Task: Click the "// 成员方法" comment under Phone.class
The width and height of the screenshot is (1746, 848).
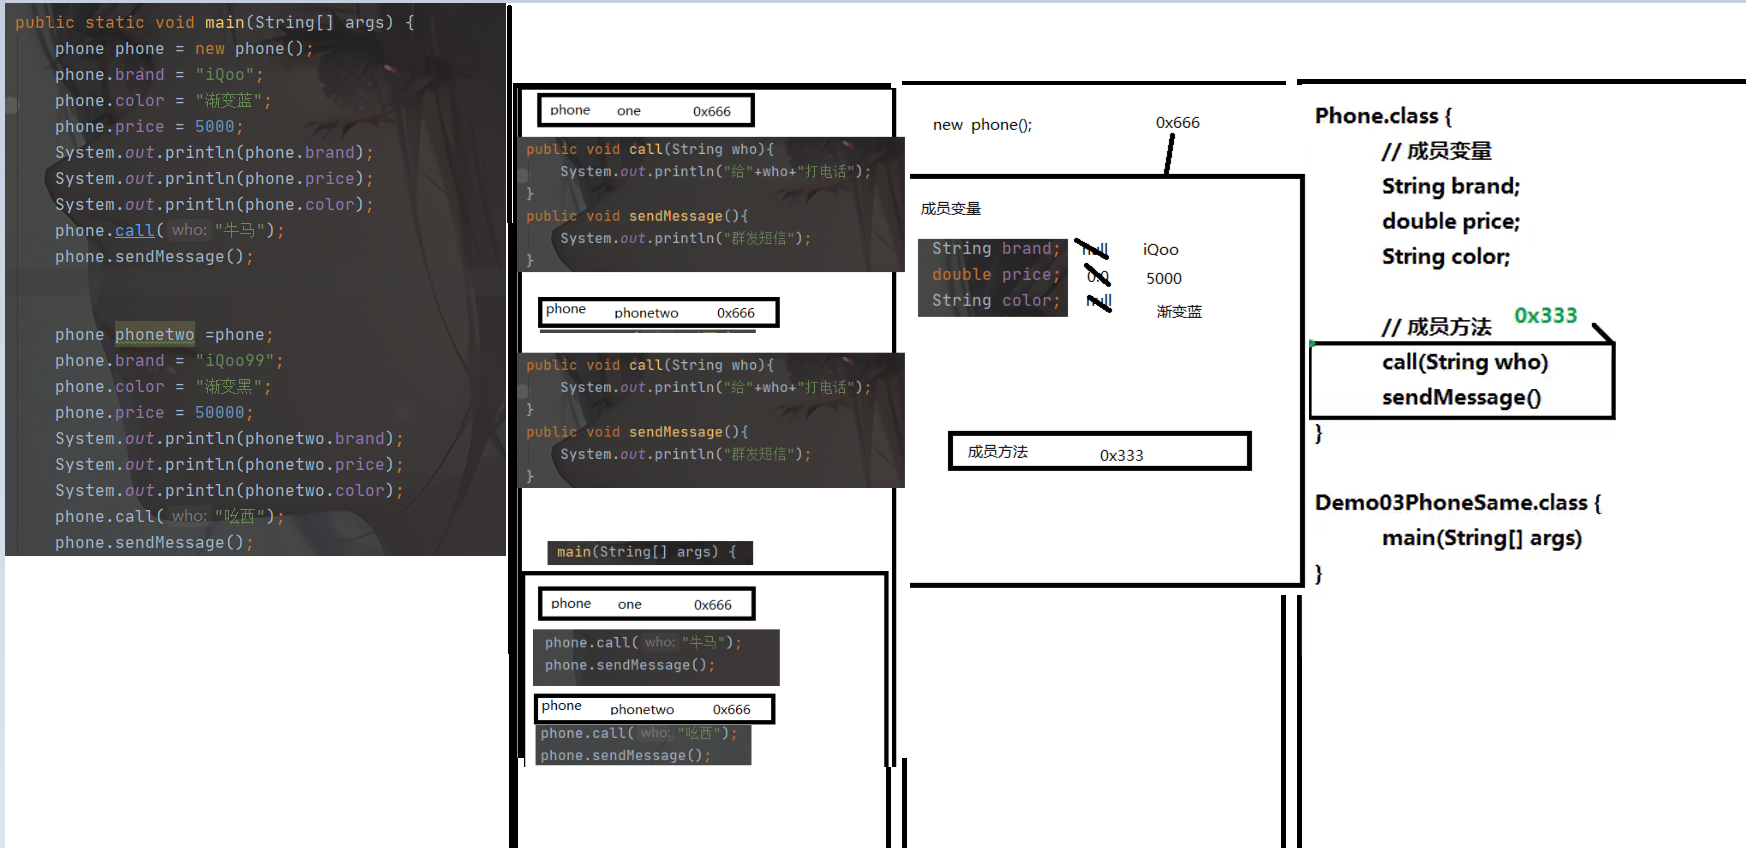Action: pyautogui.click(x=1436, y=327)
